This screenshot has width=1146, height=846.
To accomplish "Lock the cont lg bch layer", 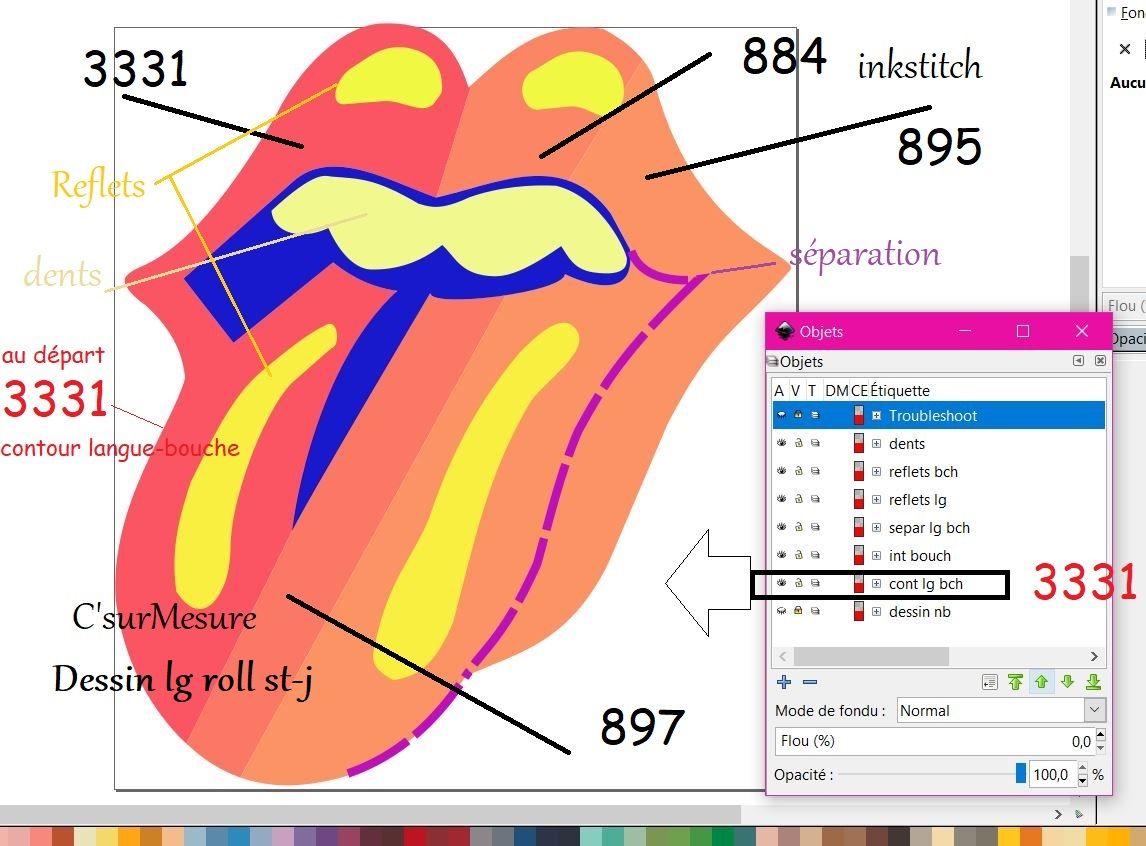I will [x=798, y=583].
